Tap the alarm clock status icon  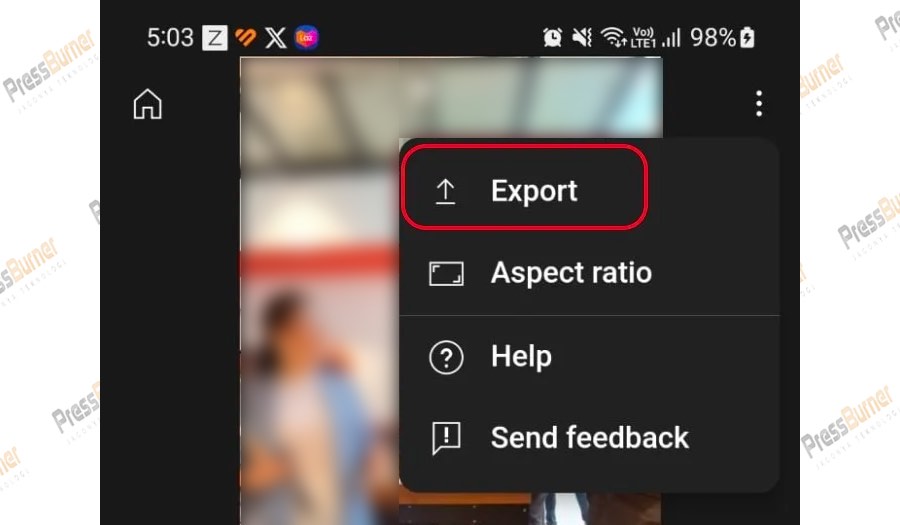pos(552,38)
